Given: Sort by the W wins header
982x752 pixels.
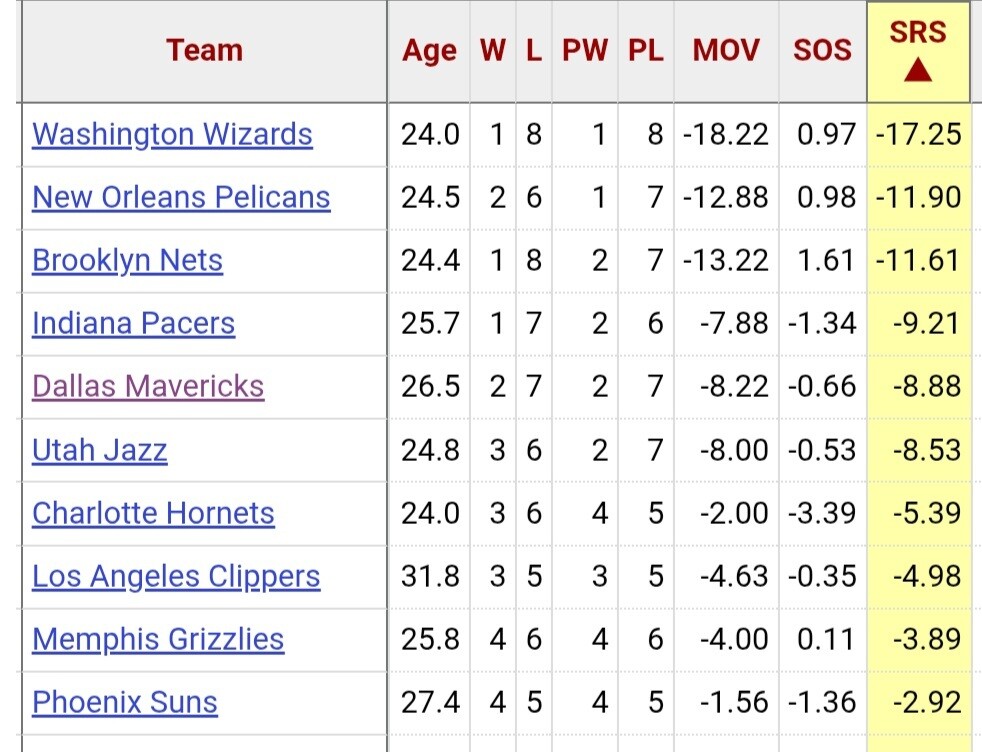Looking at the screenshot, I should click(x=493, y=50).
